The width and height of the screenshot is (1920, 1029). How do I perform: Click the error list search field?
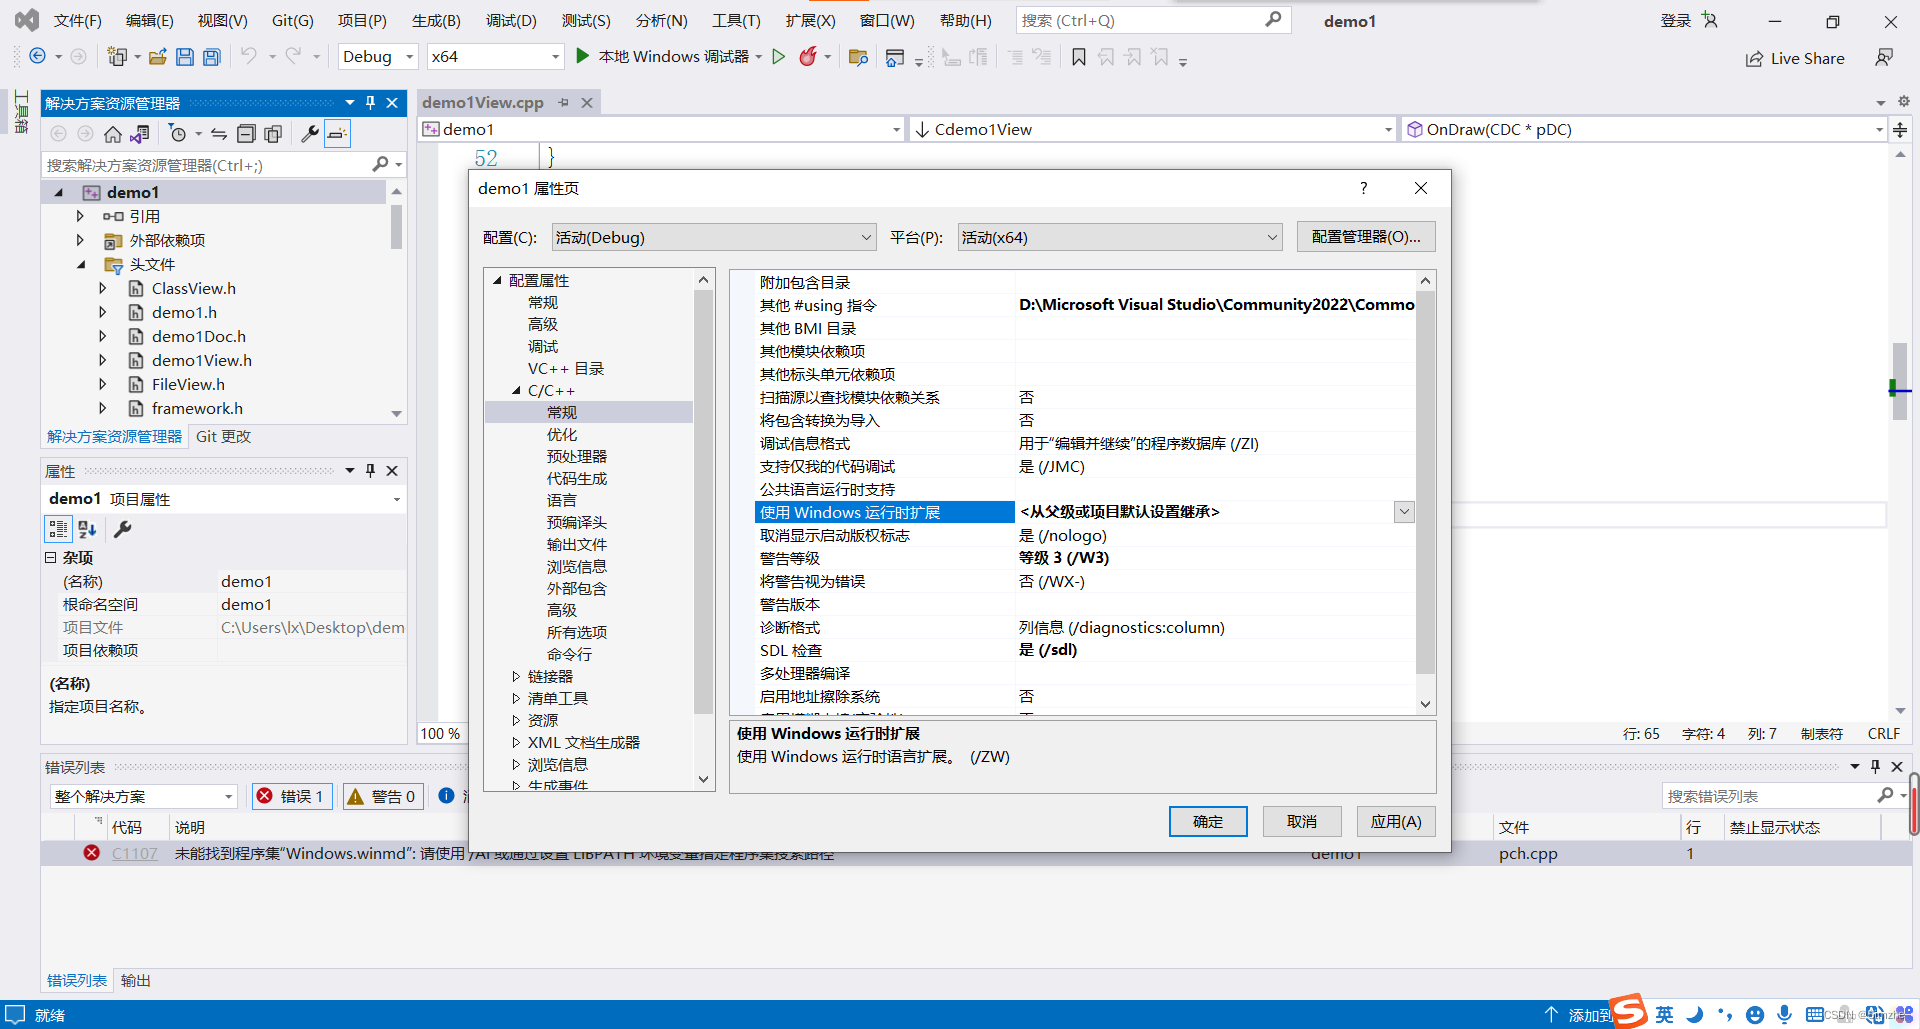click(x=1770, y=796)
